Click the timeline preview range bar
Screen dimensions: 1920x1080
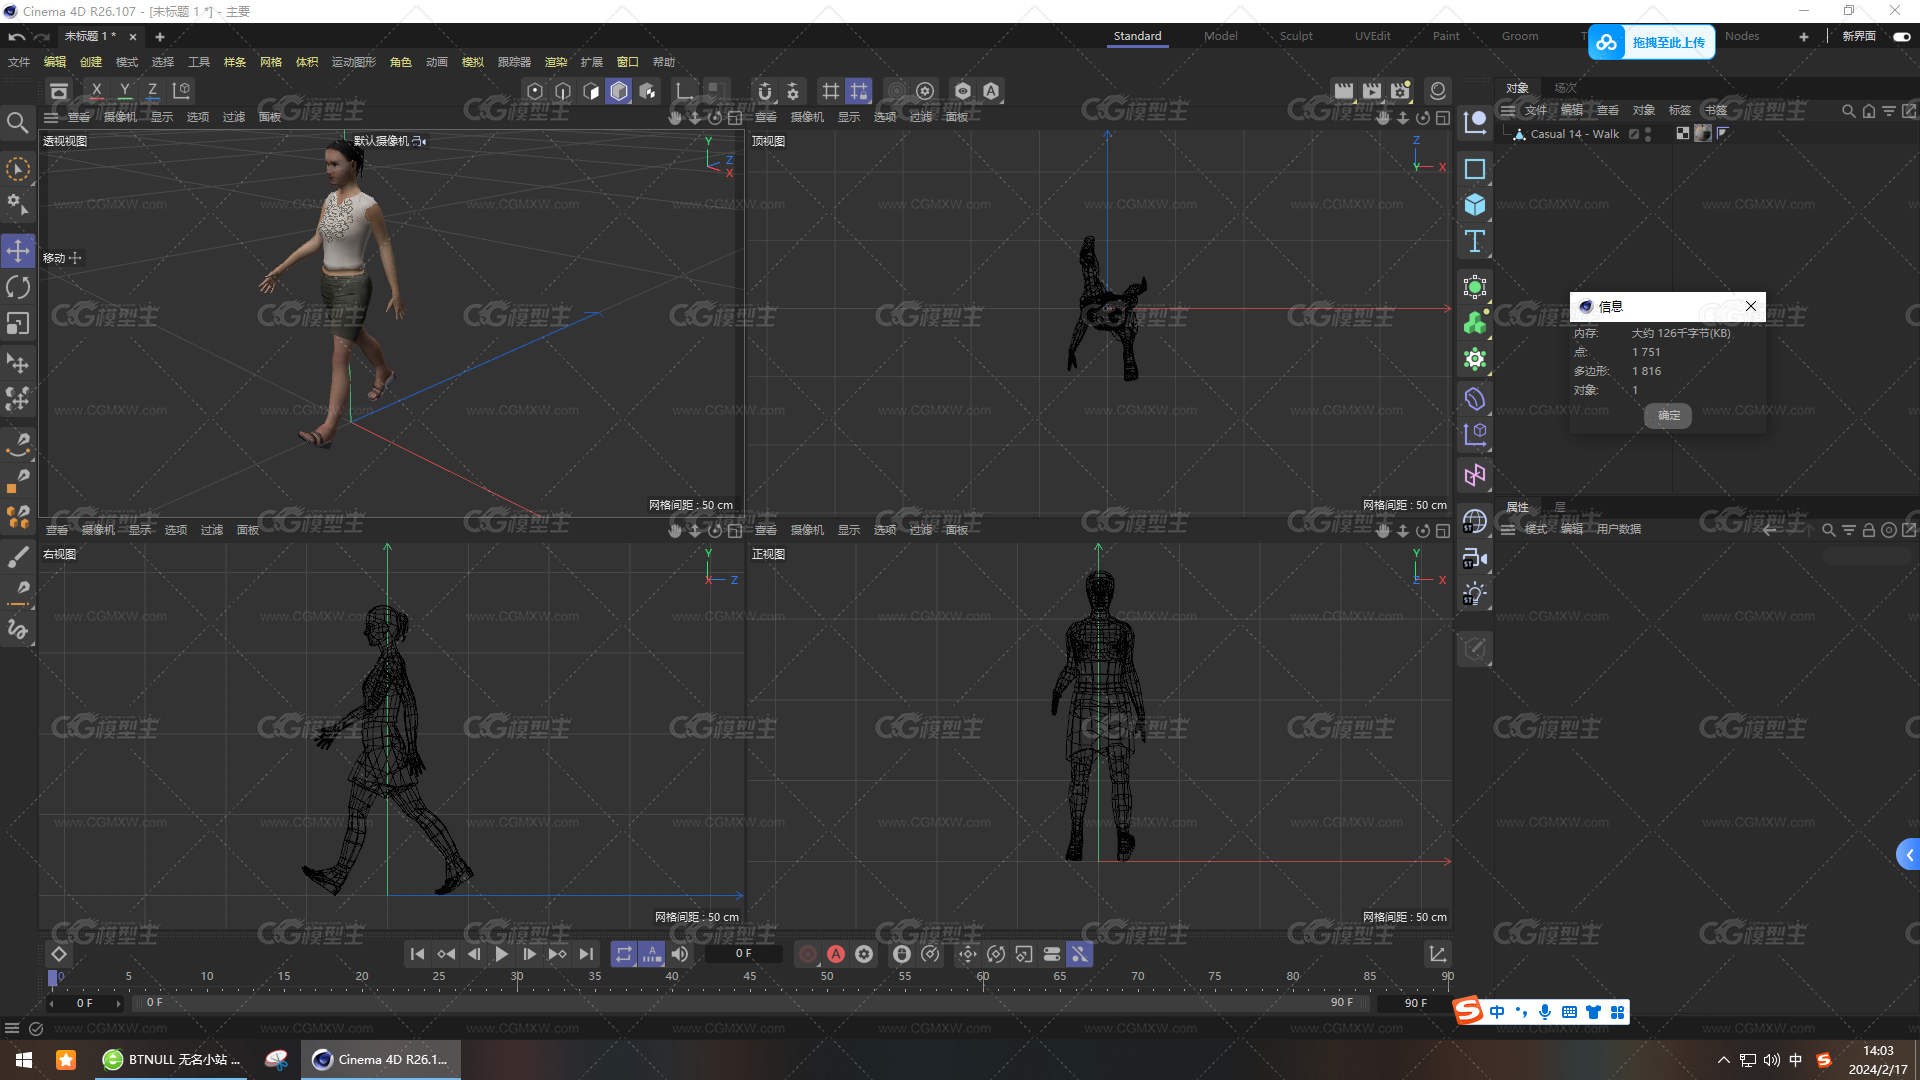[750, 1002]
